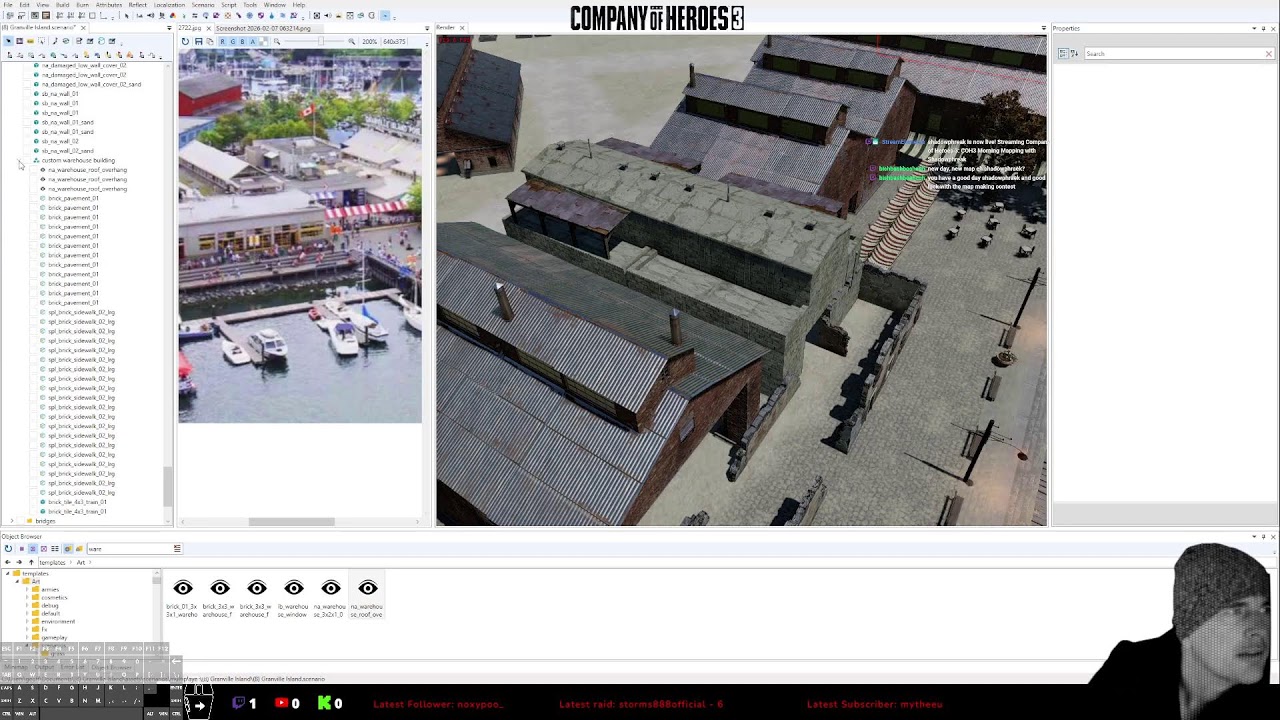Clear the Object Browser search filter icon

click(x=177, y=549)
